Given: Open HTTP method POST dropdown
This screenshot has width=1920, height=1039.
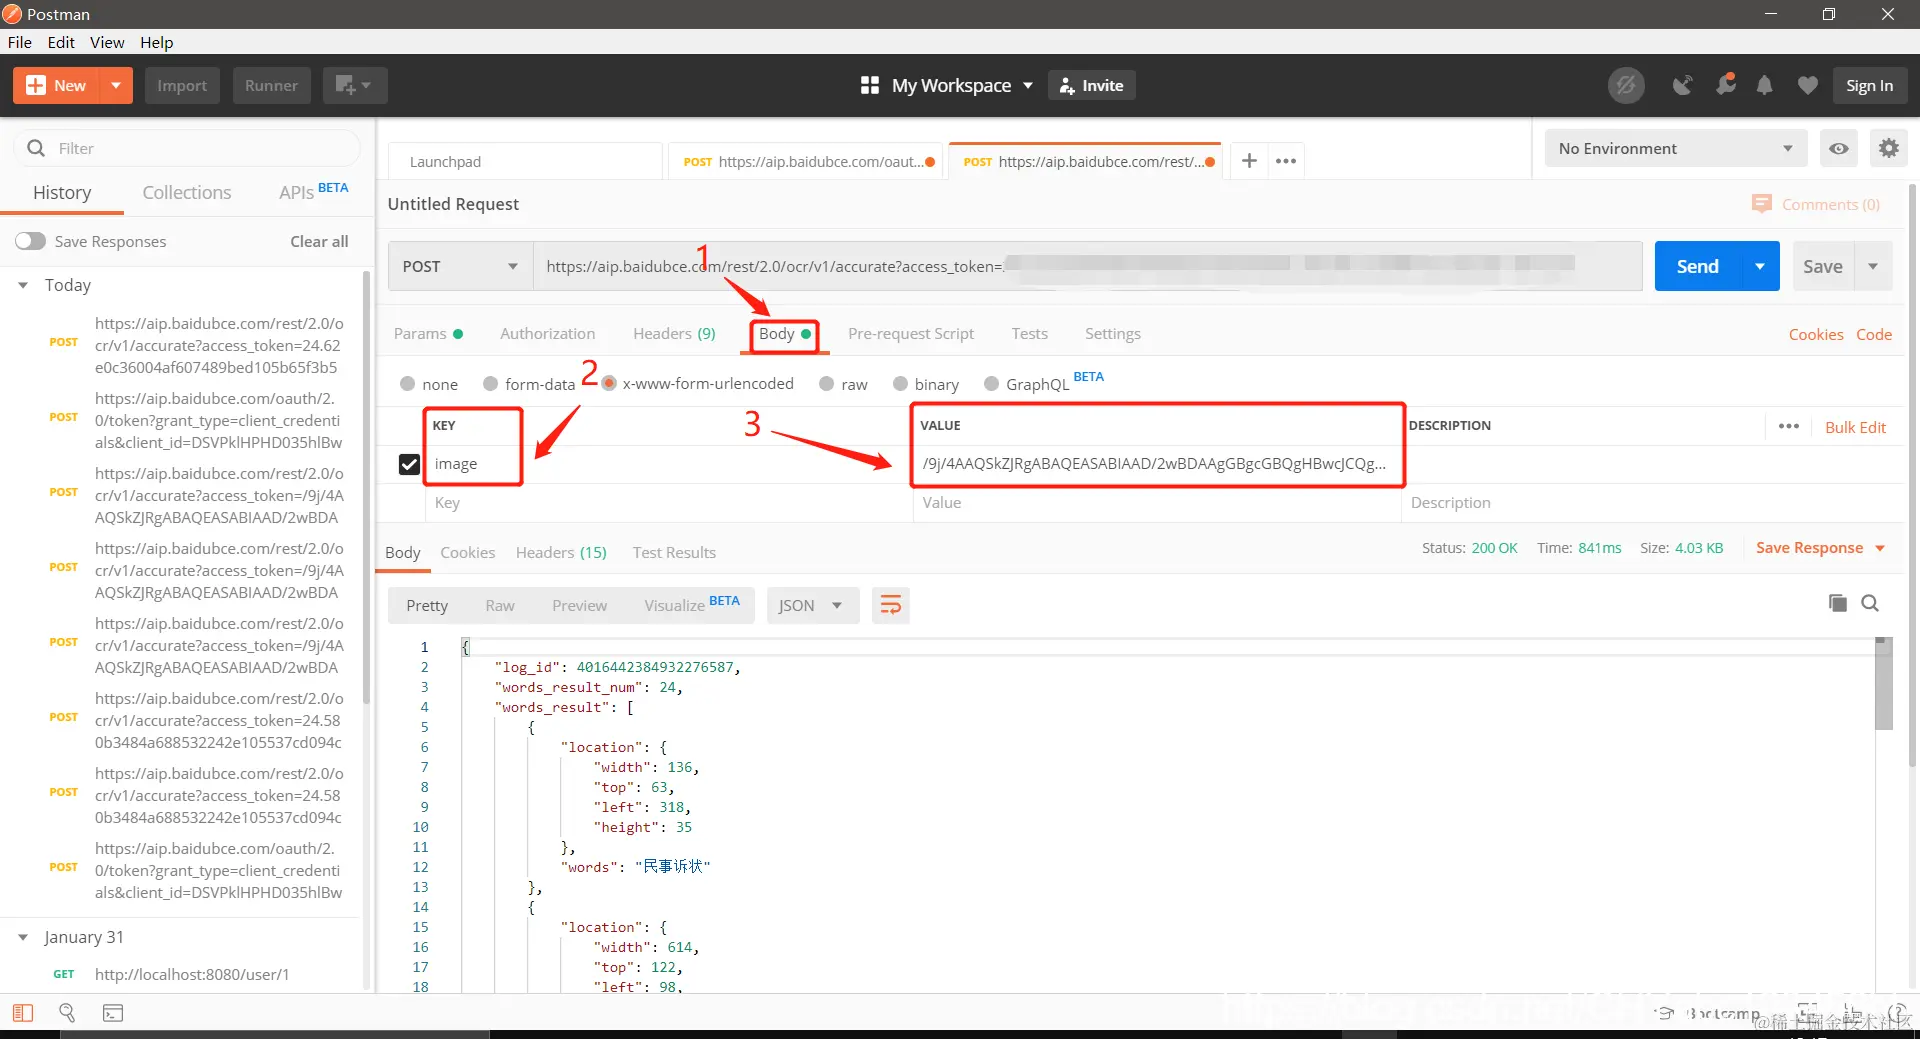Looking at the screenshot, I should pos(460,267).
